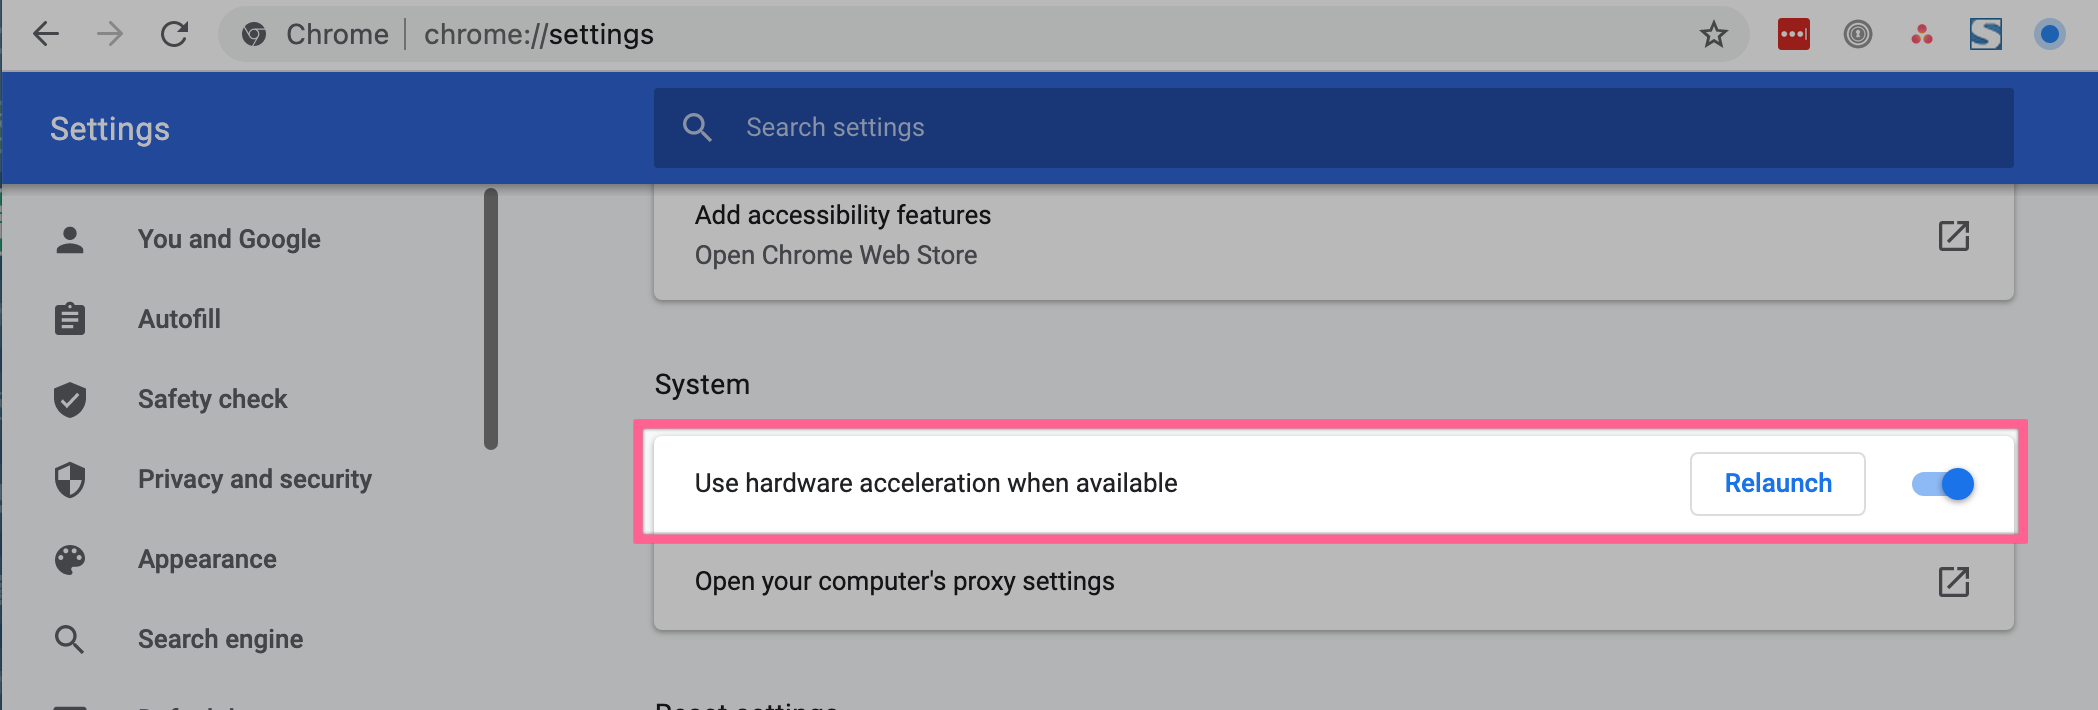Screen dimensions: 2098x710
Task: Click the Relaunch button
Action: coord(1777,484)
